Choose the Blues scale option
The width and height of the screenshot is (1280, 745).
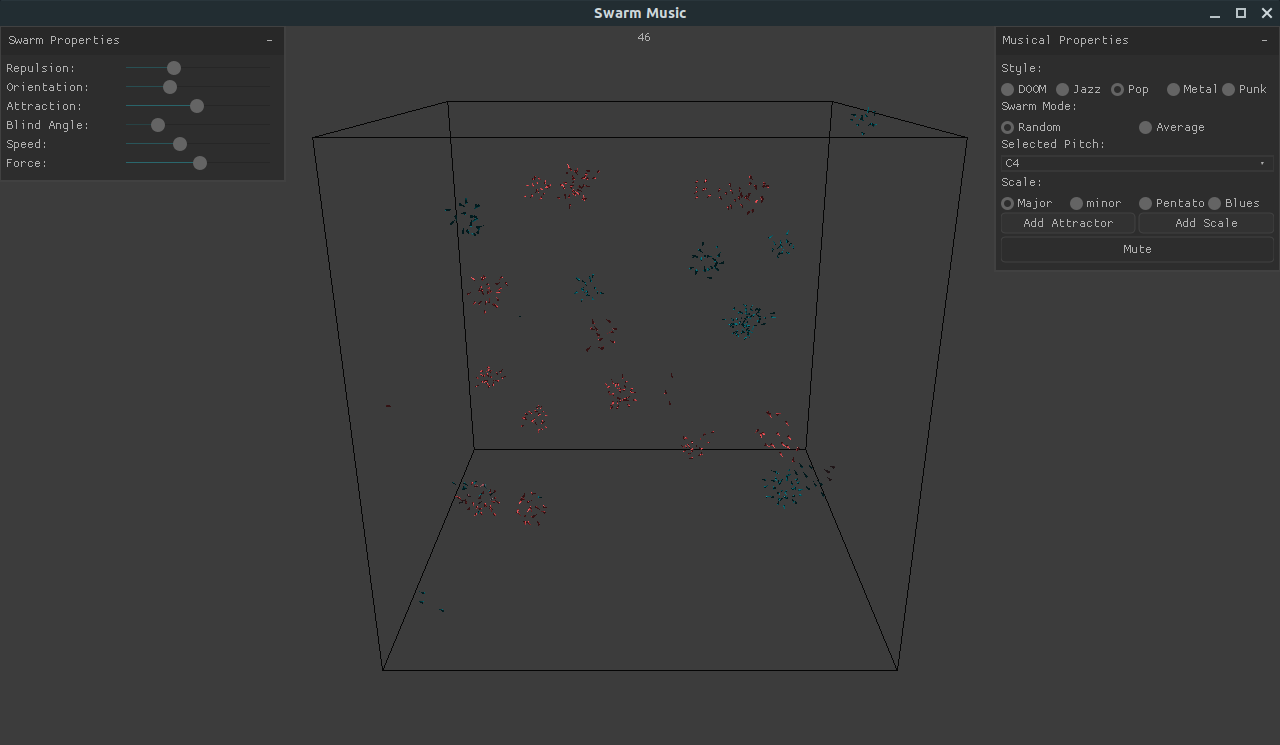coord(1215,203)
